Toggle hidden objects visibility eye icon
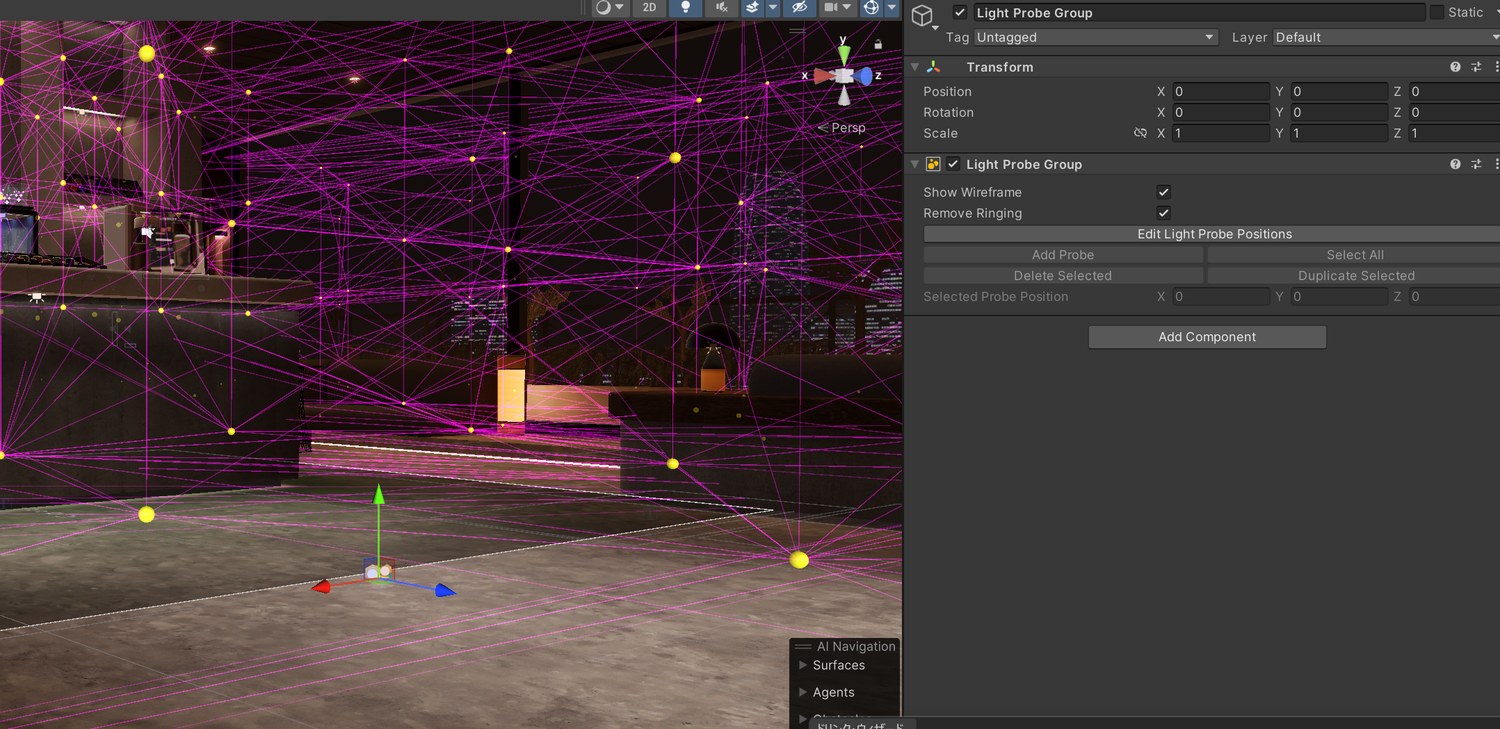The height and width of the screenshot is (729, 1500). 798,7
